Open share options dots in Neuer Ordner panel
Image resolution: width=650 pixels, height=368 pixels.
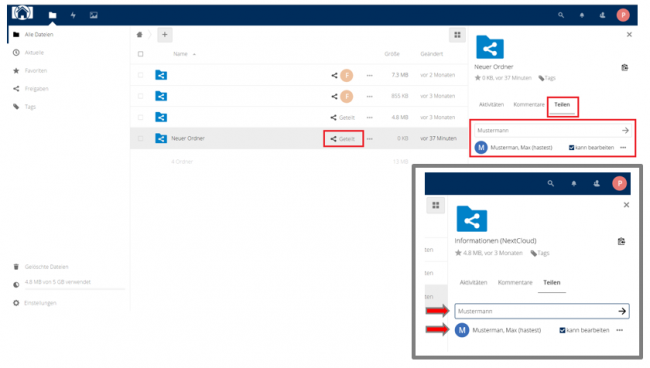click(623, 148)
